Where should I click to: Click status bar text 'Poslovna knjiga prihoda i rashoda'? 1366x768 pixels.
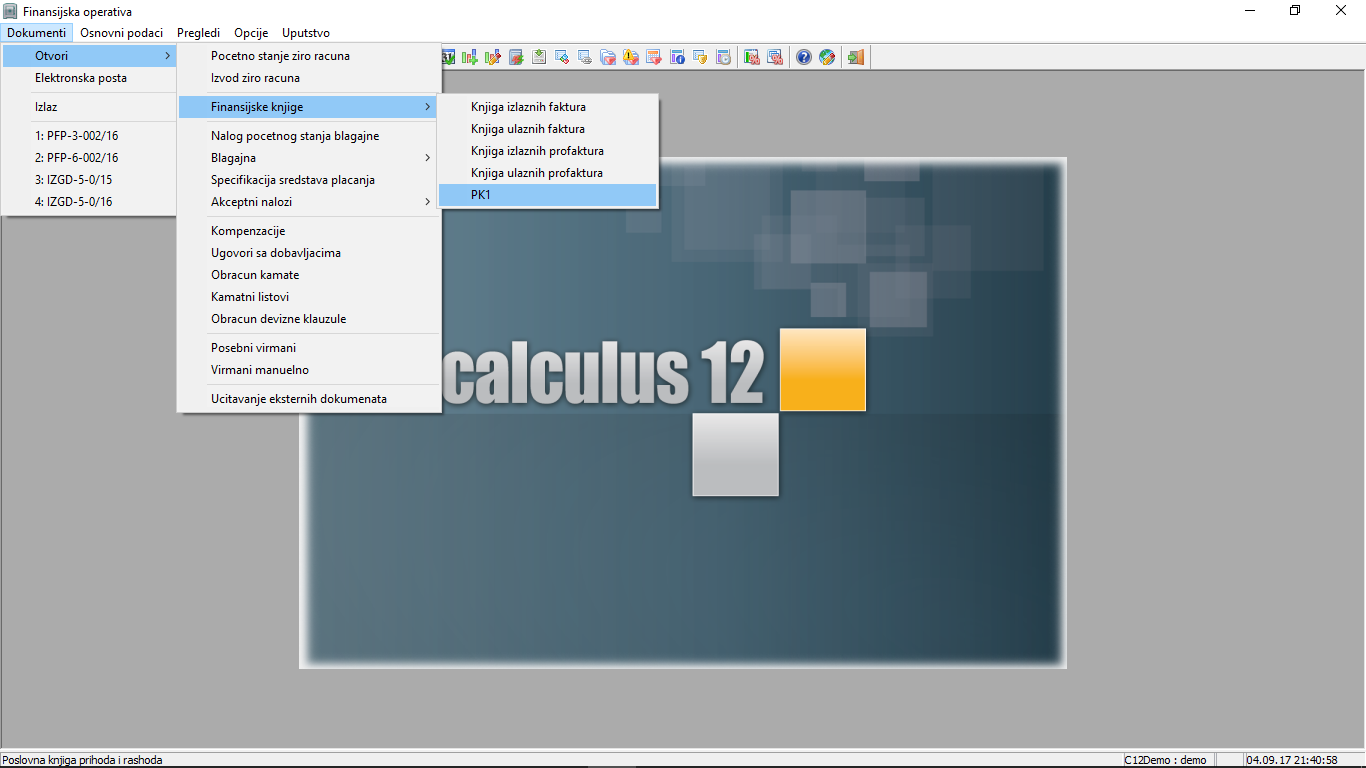pos(82,760)
